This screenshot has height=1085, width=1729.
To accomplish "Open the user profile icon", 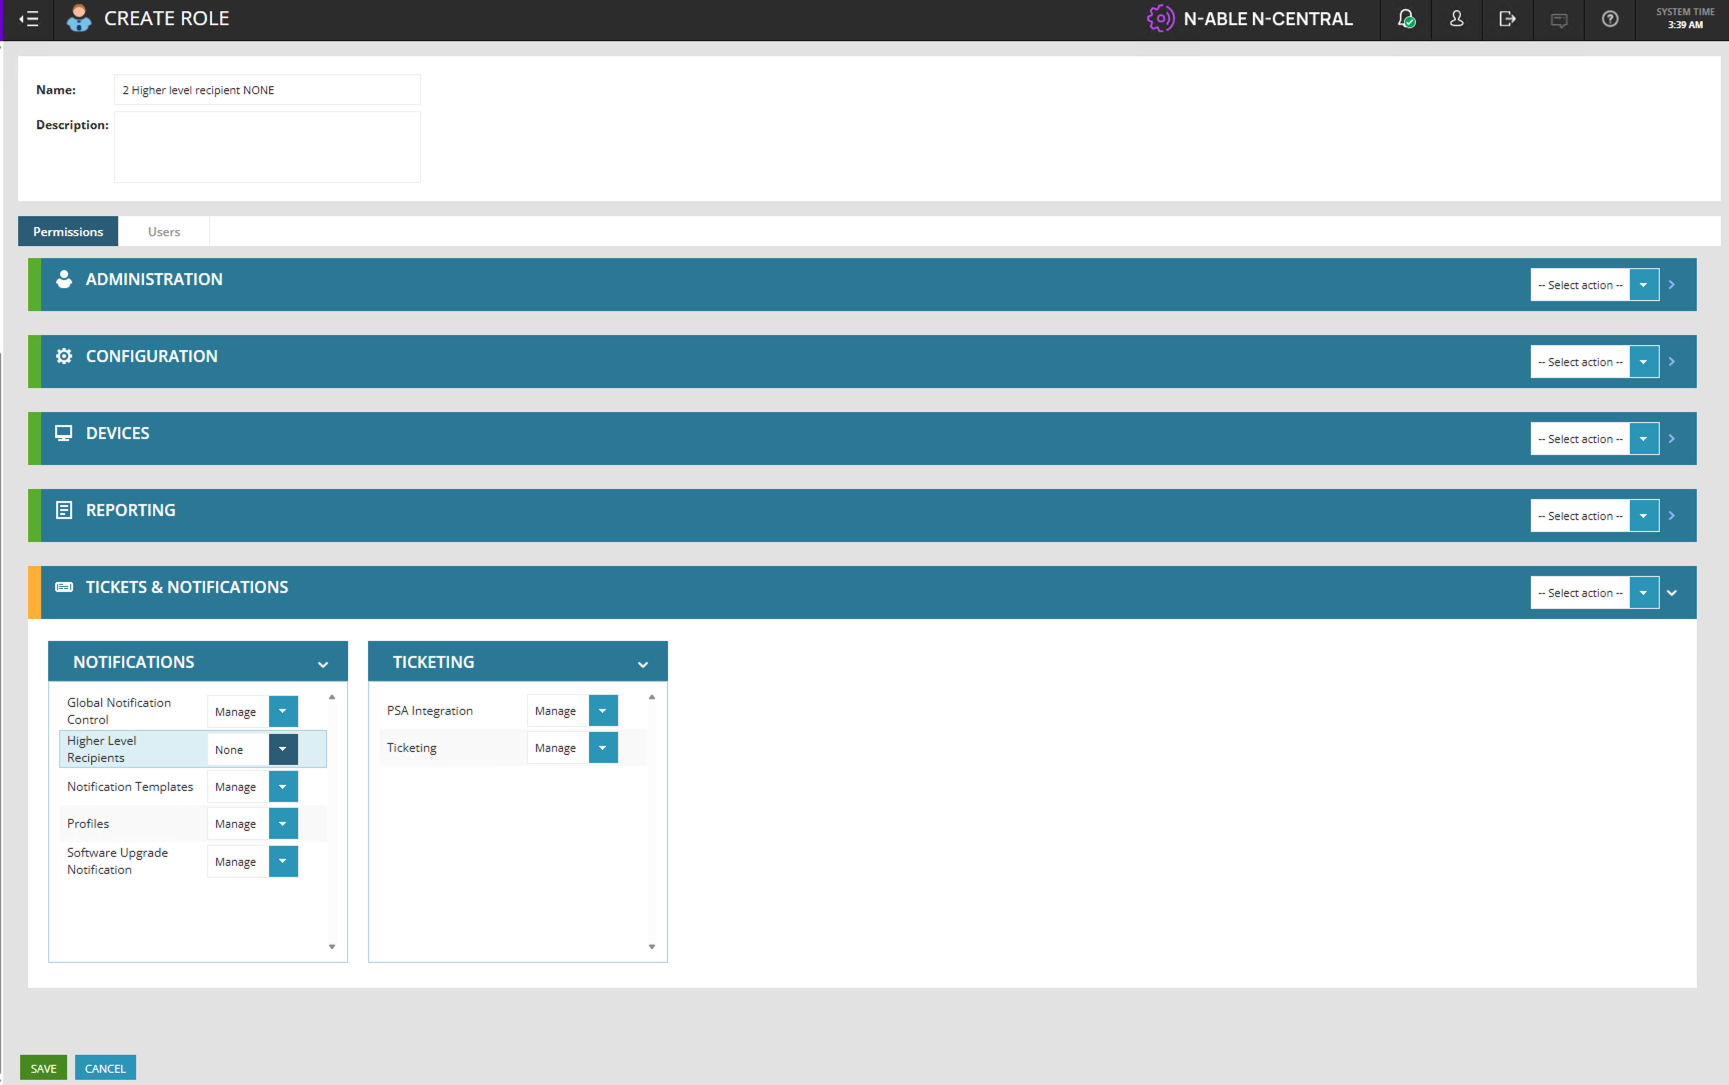I will pos(1456,19).
